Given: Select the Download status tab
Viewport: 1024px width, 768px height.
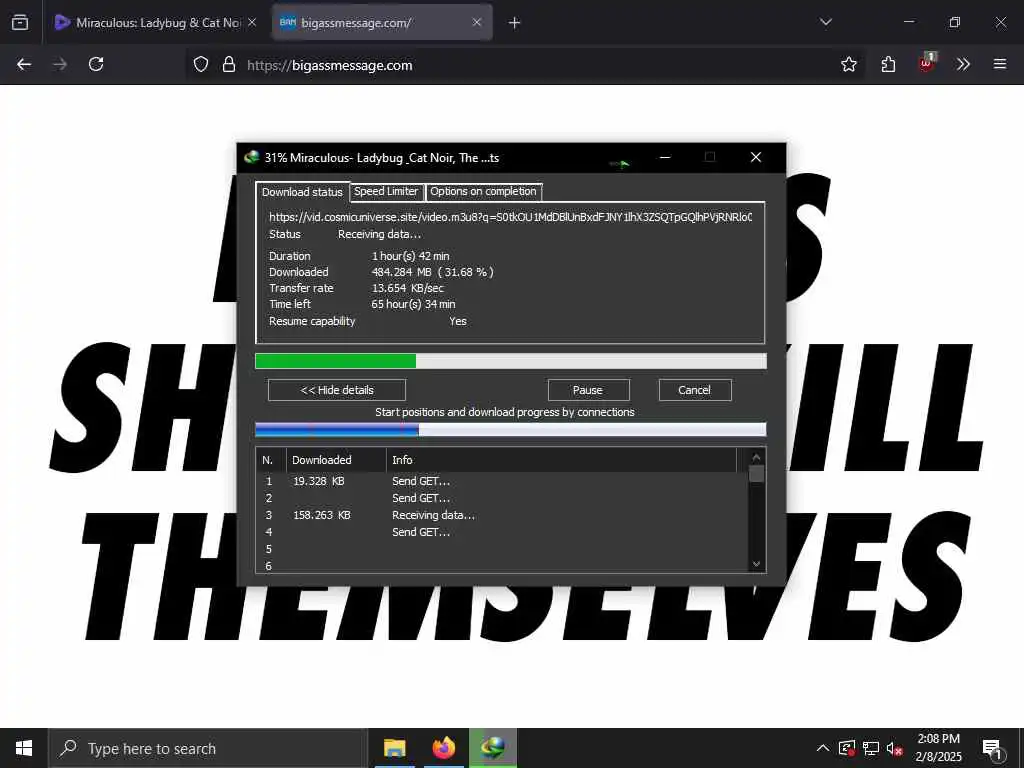Looking at the screenshot, I should click(x=302, y=192).
